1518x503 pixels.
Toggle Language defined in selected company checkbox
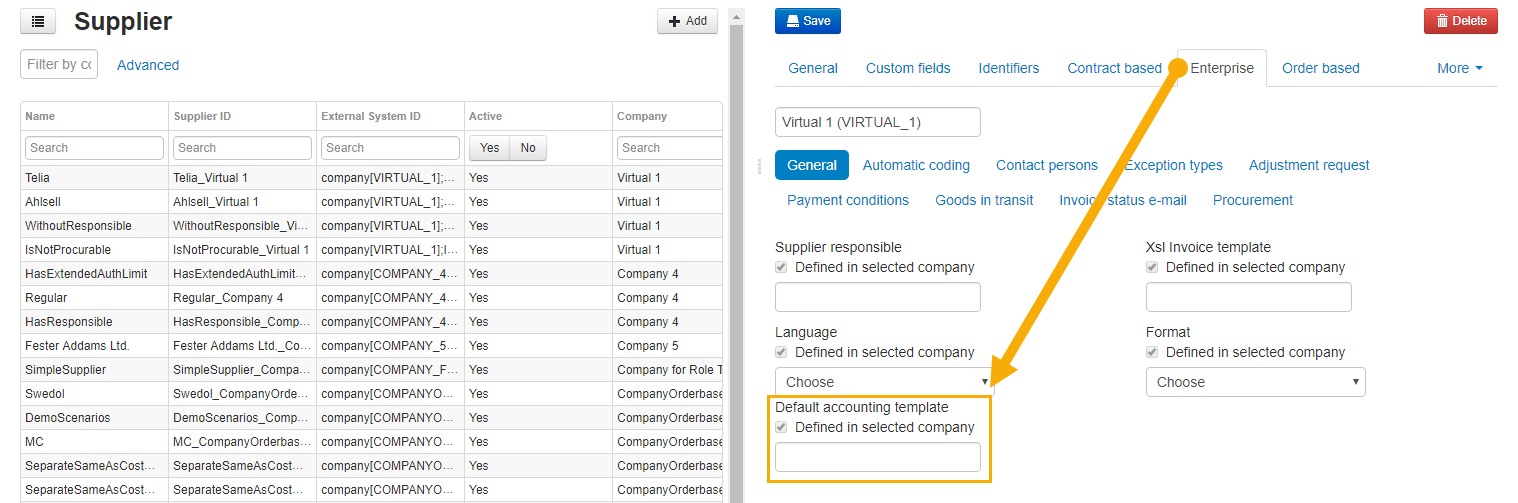(x=782, y=352)
